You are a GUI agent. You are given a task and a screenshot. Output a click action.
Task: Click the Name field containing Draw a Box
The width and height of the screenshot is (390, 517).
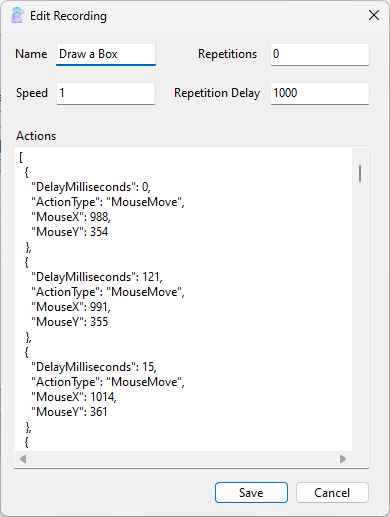click(106, 54)
